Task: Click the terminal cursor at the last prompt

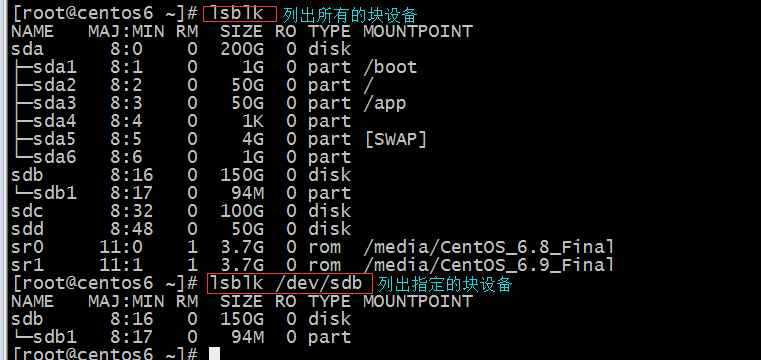Action: [x=214, y=354]
